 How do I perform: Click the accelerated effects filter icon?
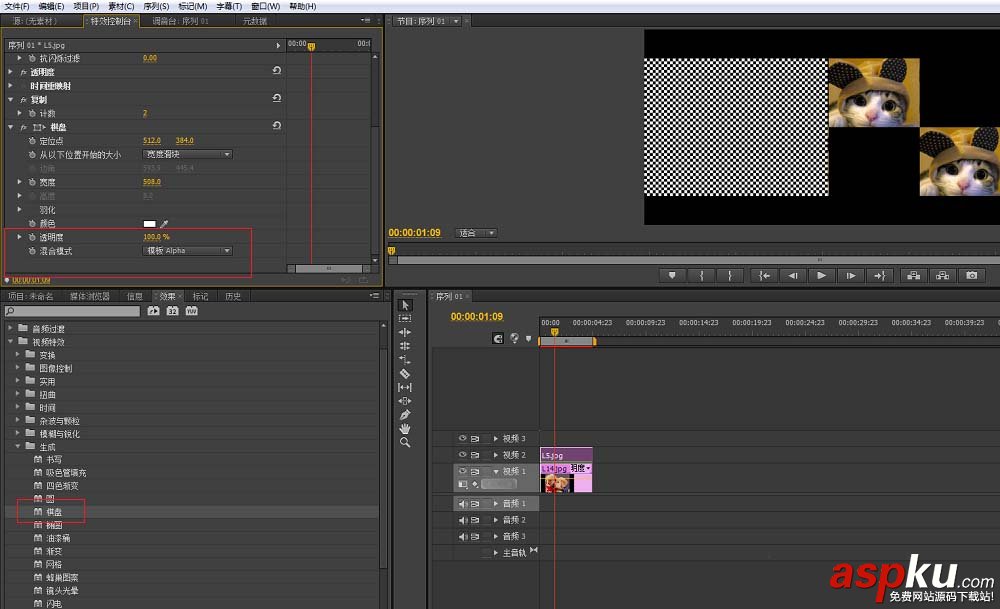pos(154,311)
